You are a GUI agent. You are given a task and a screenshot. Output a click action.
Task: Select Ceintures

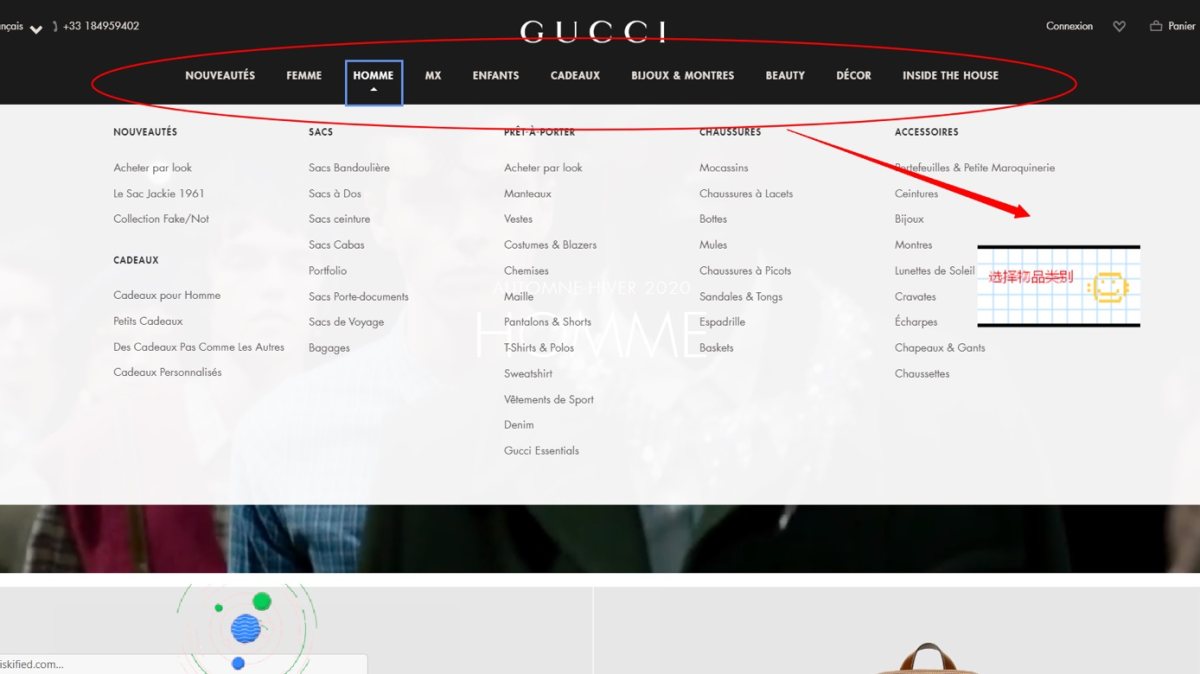(916, 193)
